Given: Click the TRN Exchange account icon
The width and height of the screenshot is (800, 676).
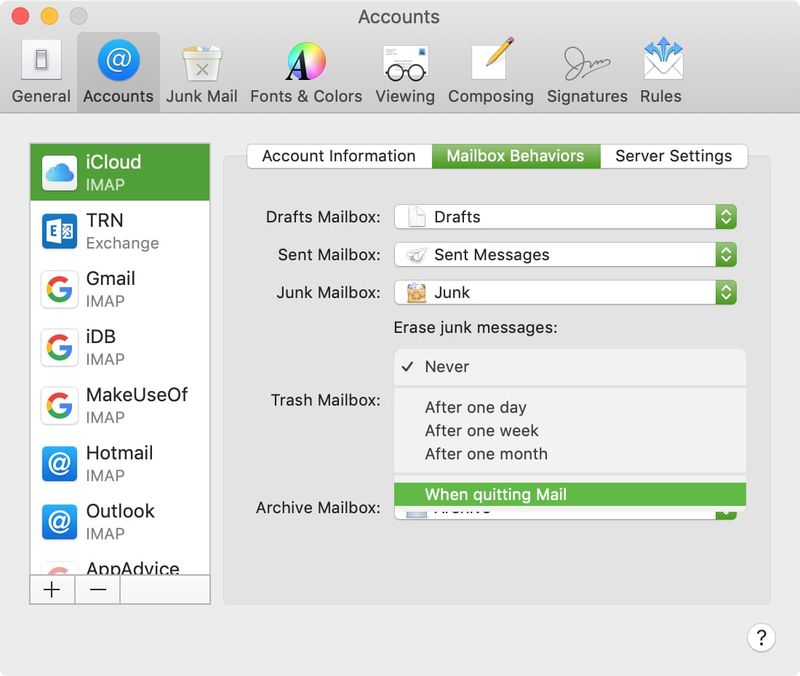Looking at the screenshot, I should coord(60,231).
